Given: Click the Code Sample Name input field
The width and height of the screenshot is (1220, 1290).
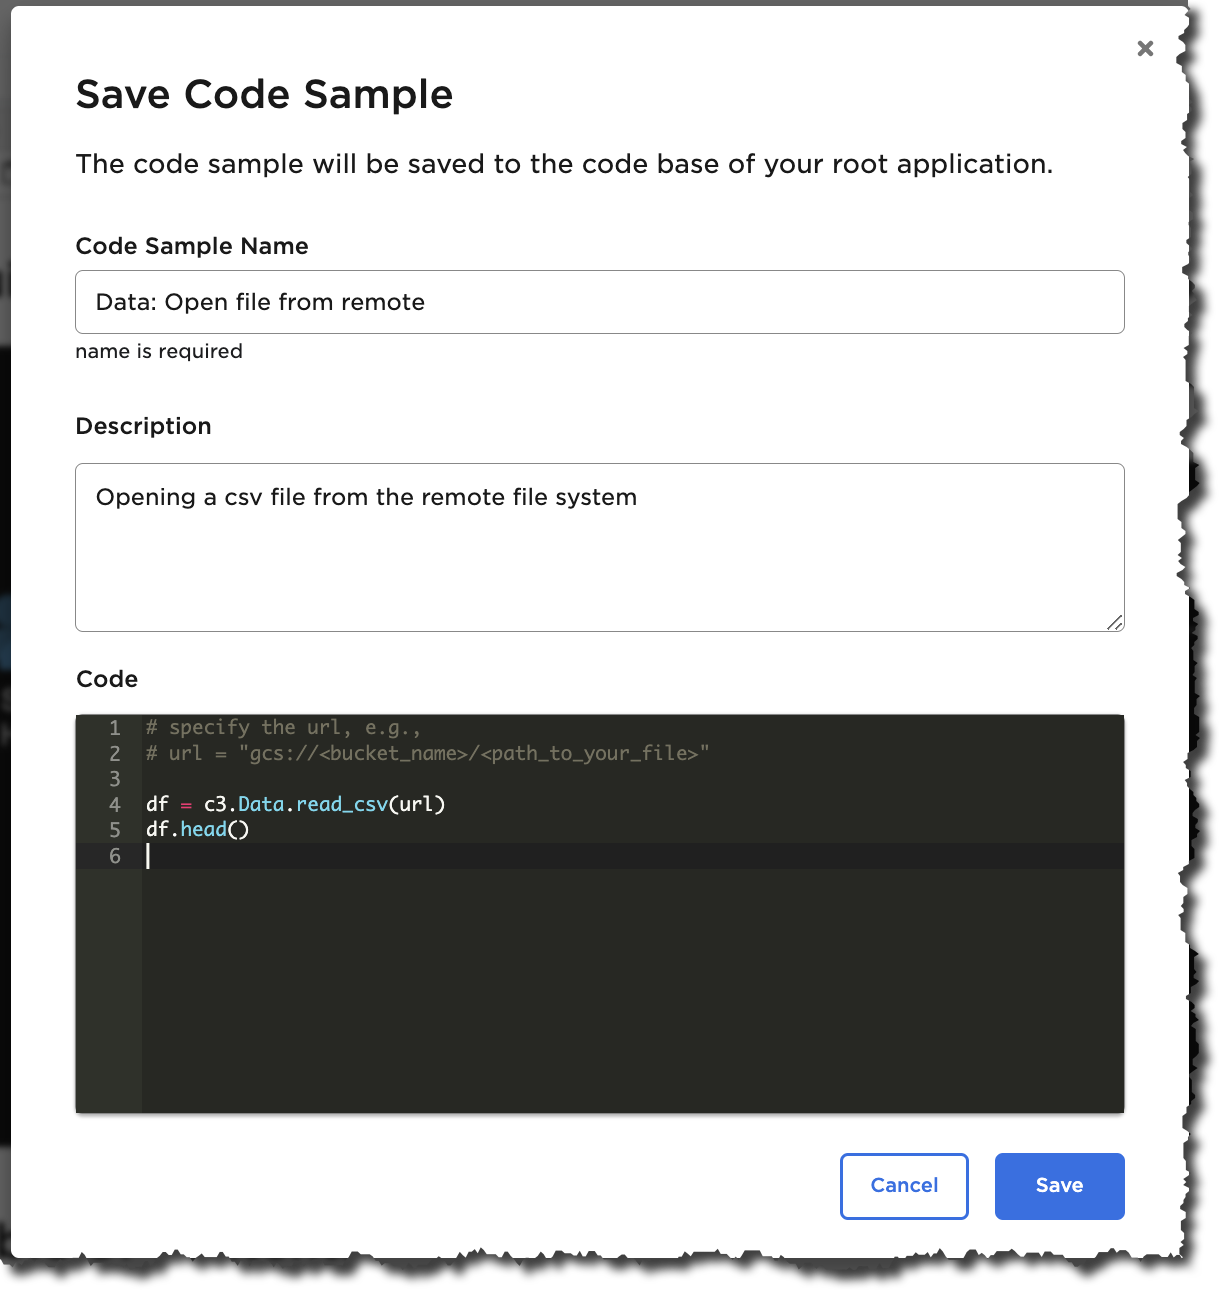Looking at the screenshot, I should click(x=599, y=302).
